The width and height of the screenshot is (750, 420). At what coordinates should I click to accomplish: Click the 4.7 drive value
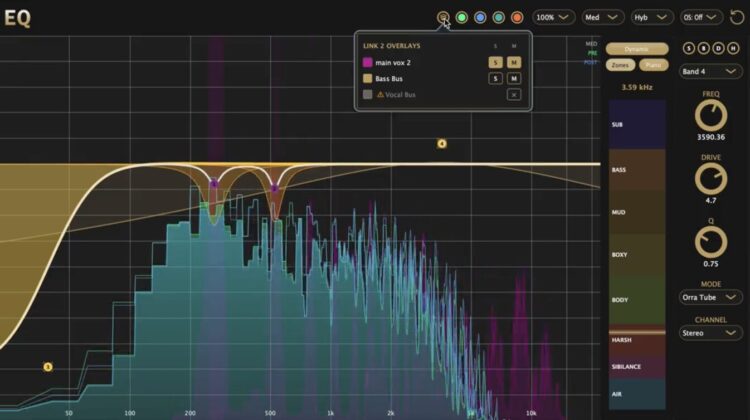tap(711, 200)
